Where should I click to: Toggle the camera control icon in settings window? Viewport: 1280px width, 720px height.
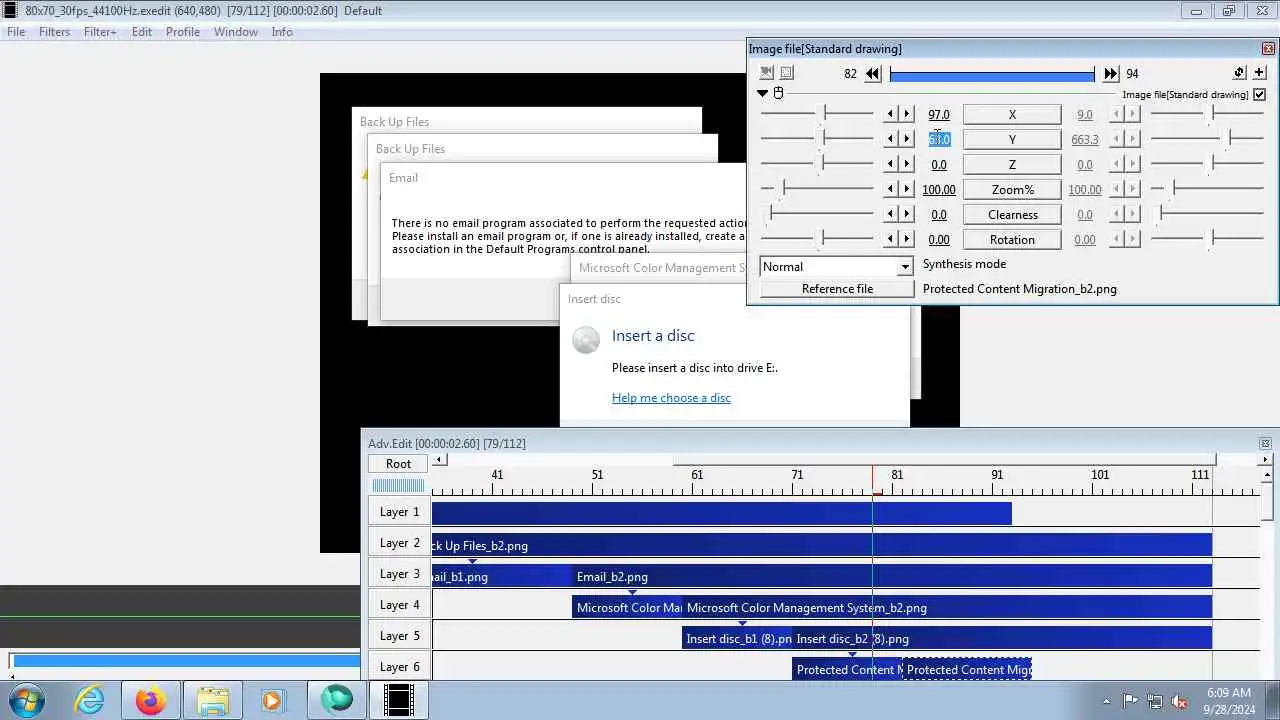(766, 73)
